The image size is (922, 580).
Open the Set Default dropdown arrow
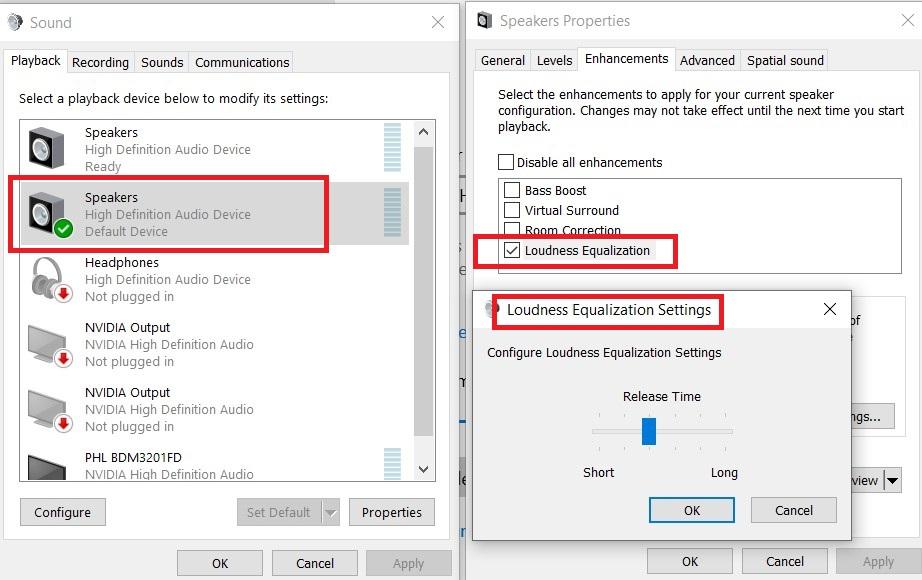(331, 513)
